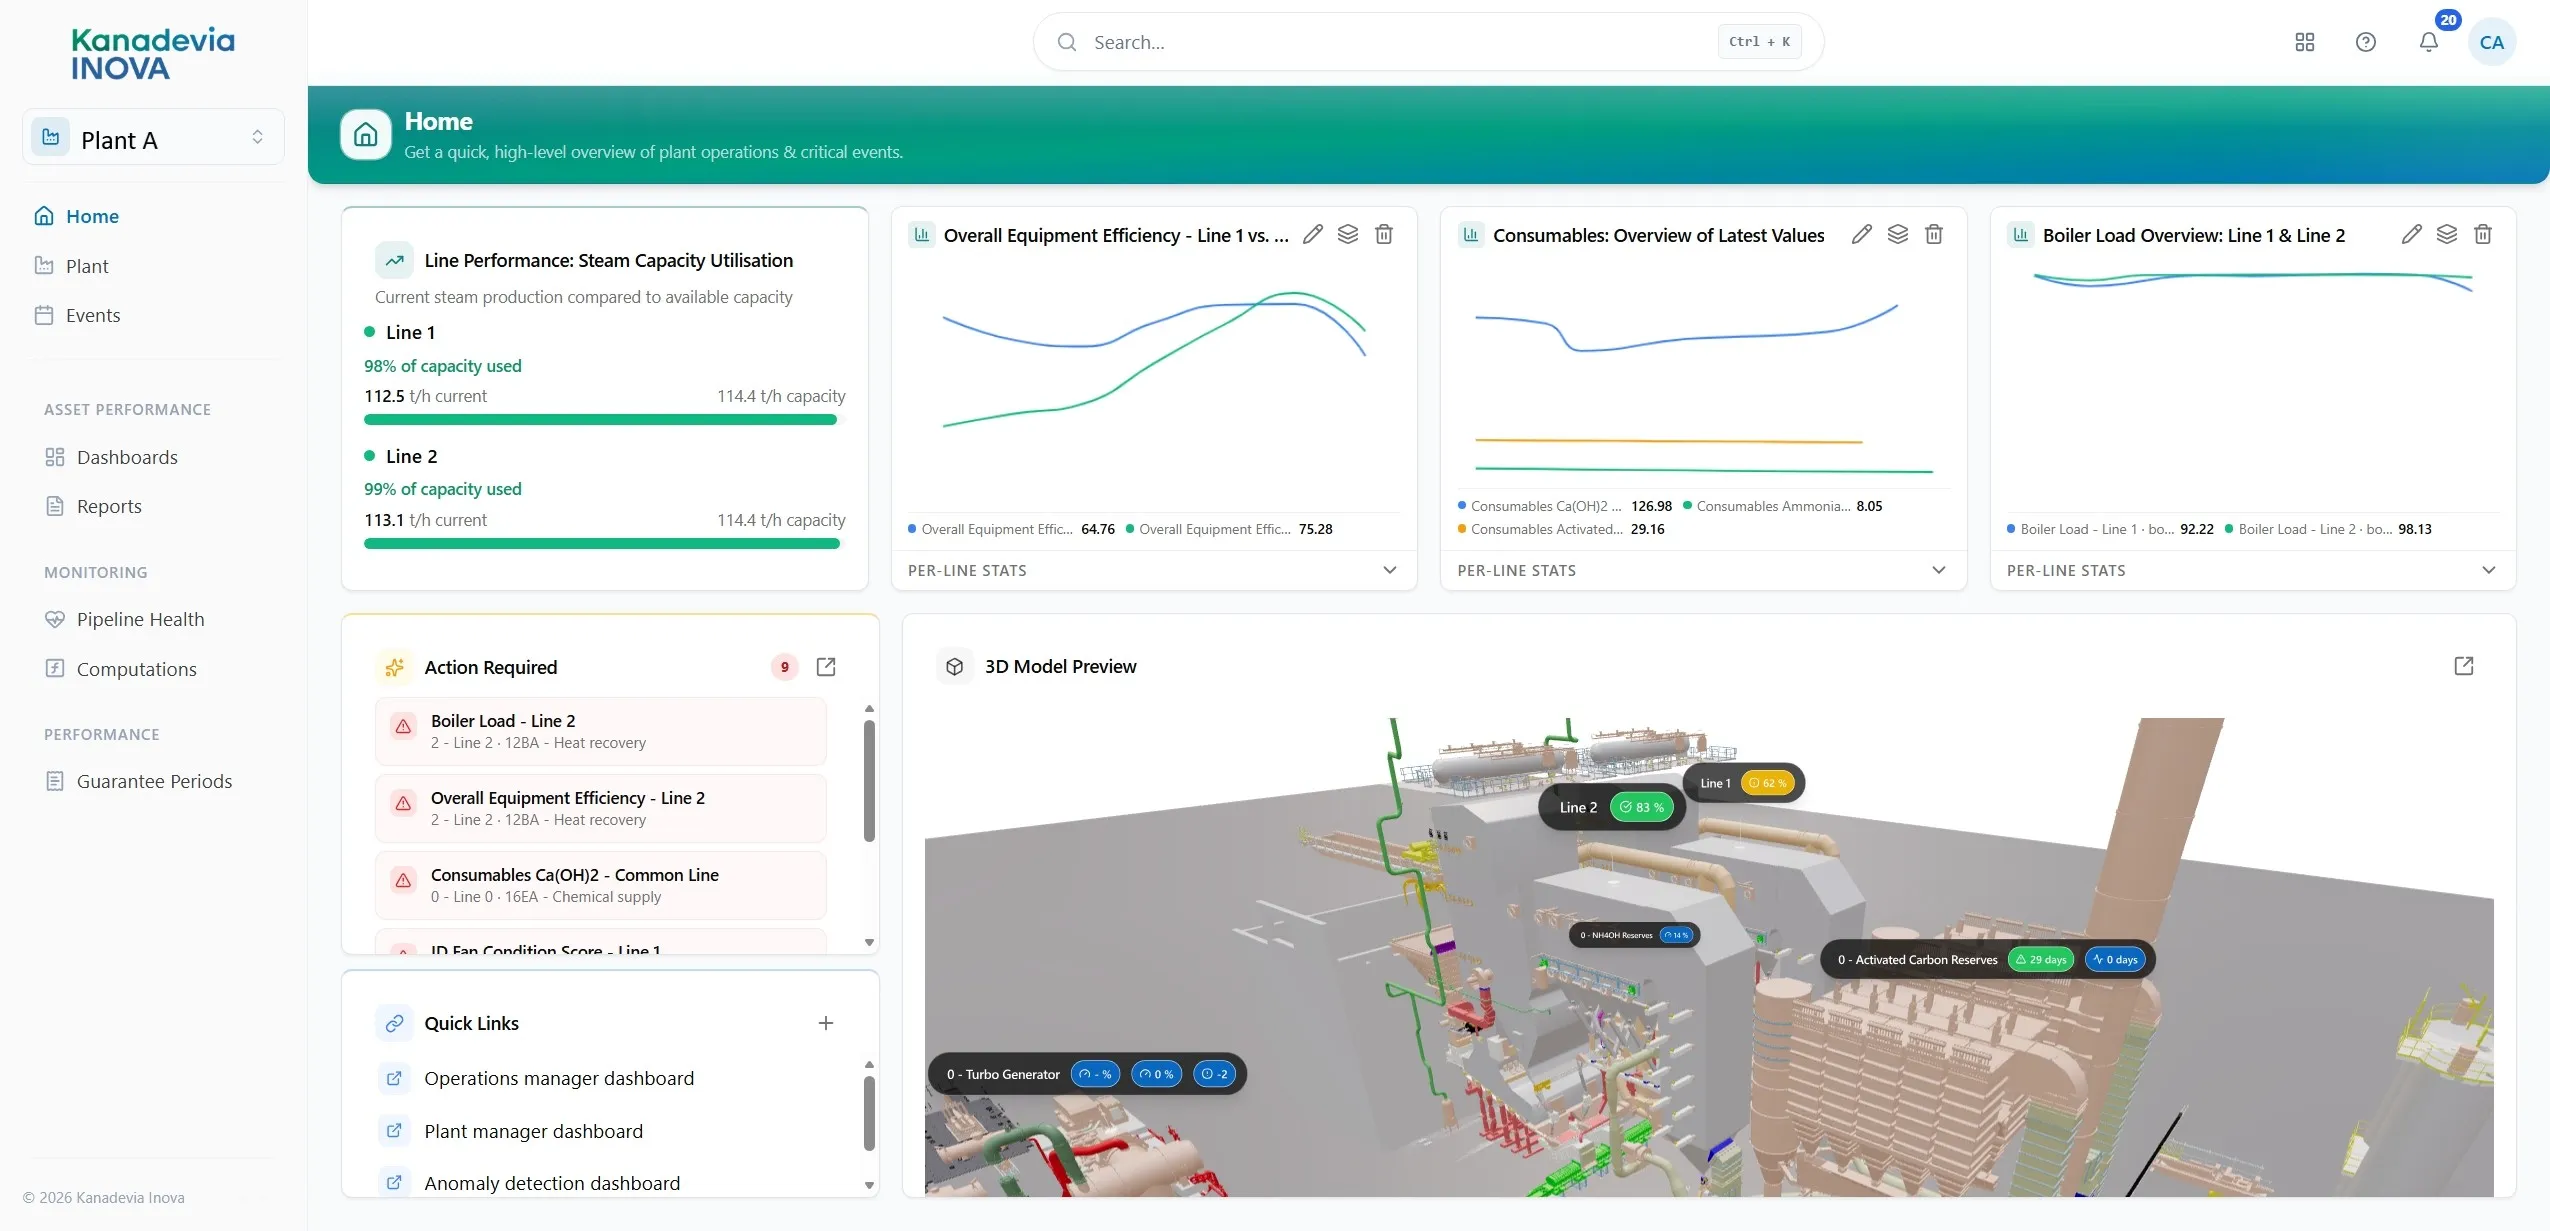Open the CA user avatar menu
The height and width of the screenshot is (1231, 2550).
point(2491,42)
